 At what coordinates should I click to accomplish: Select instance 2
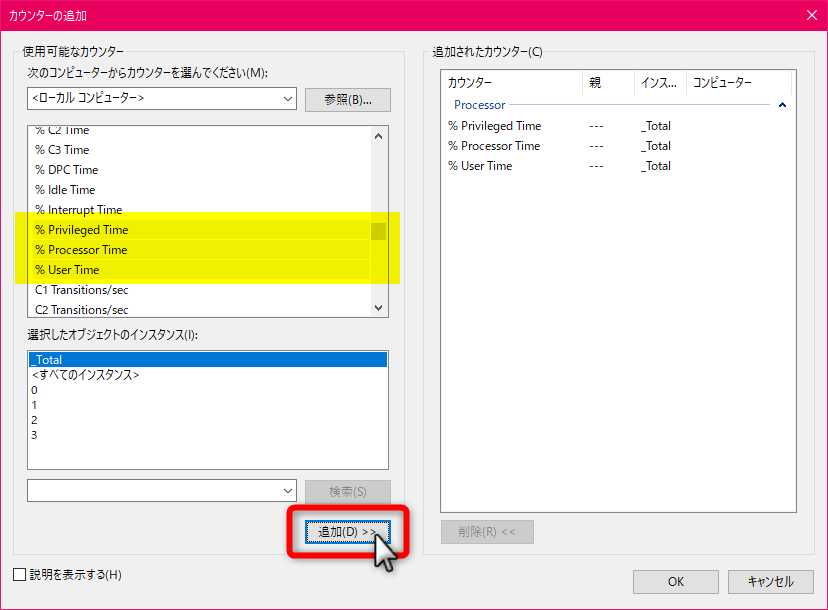pyautogui.click(x=208, y=420)
